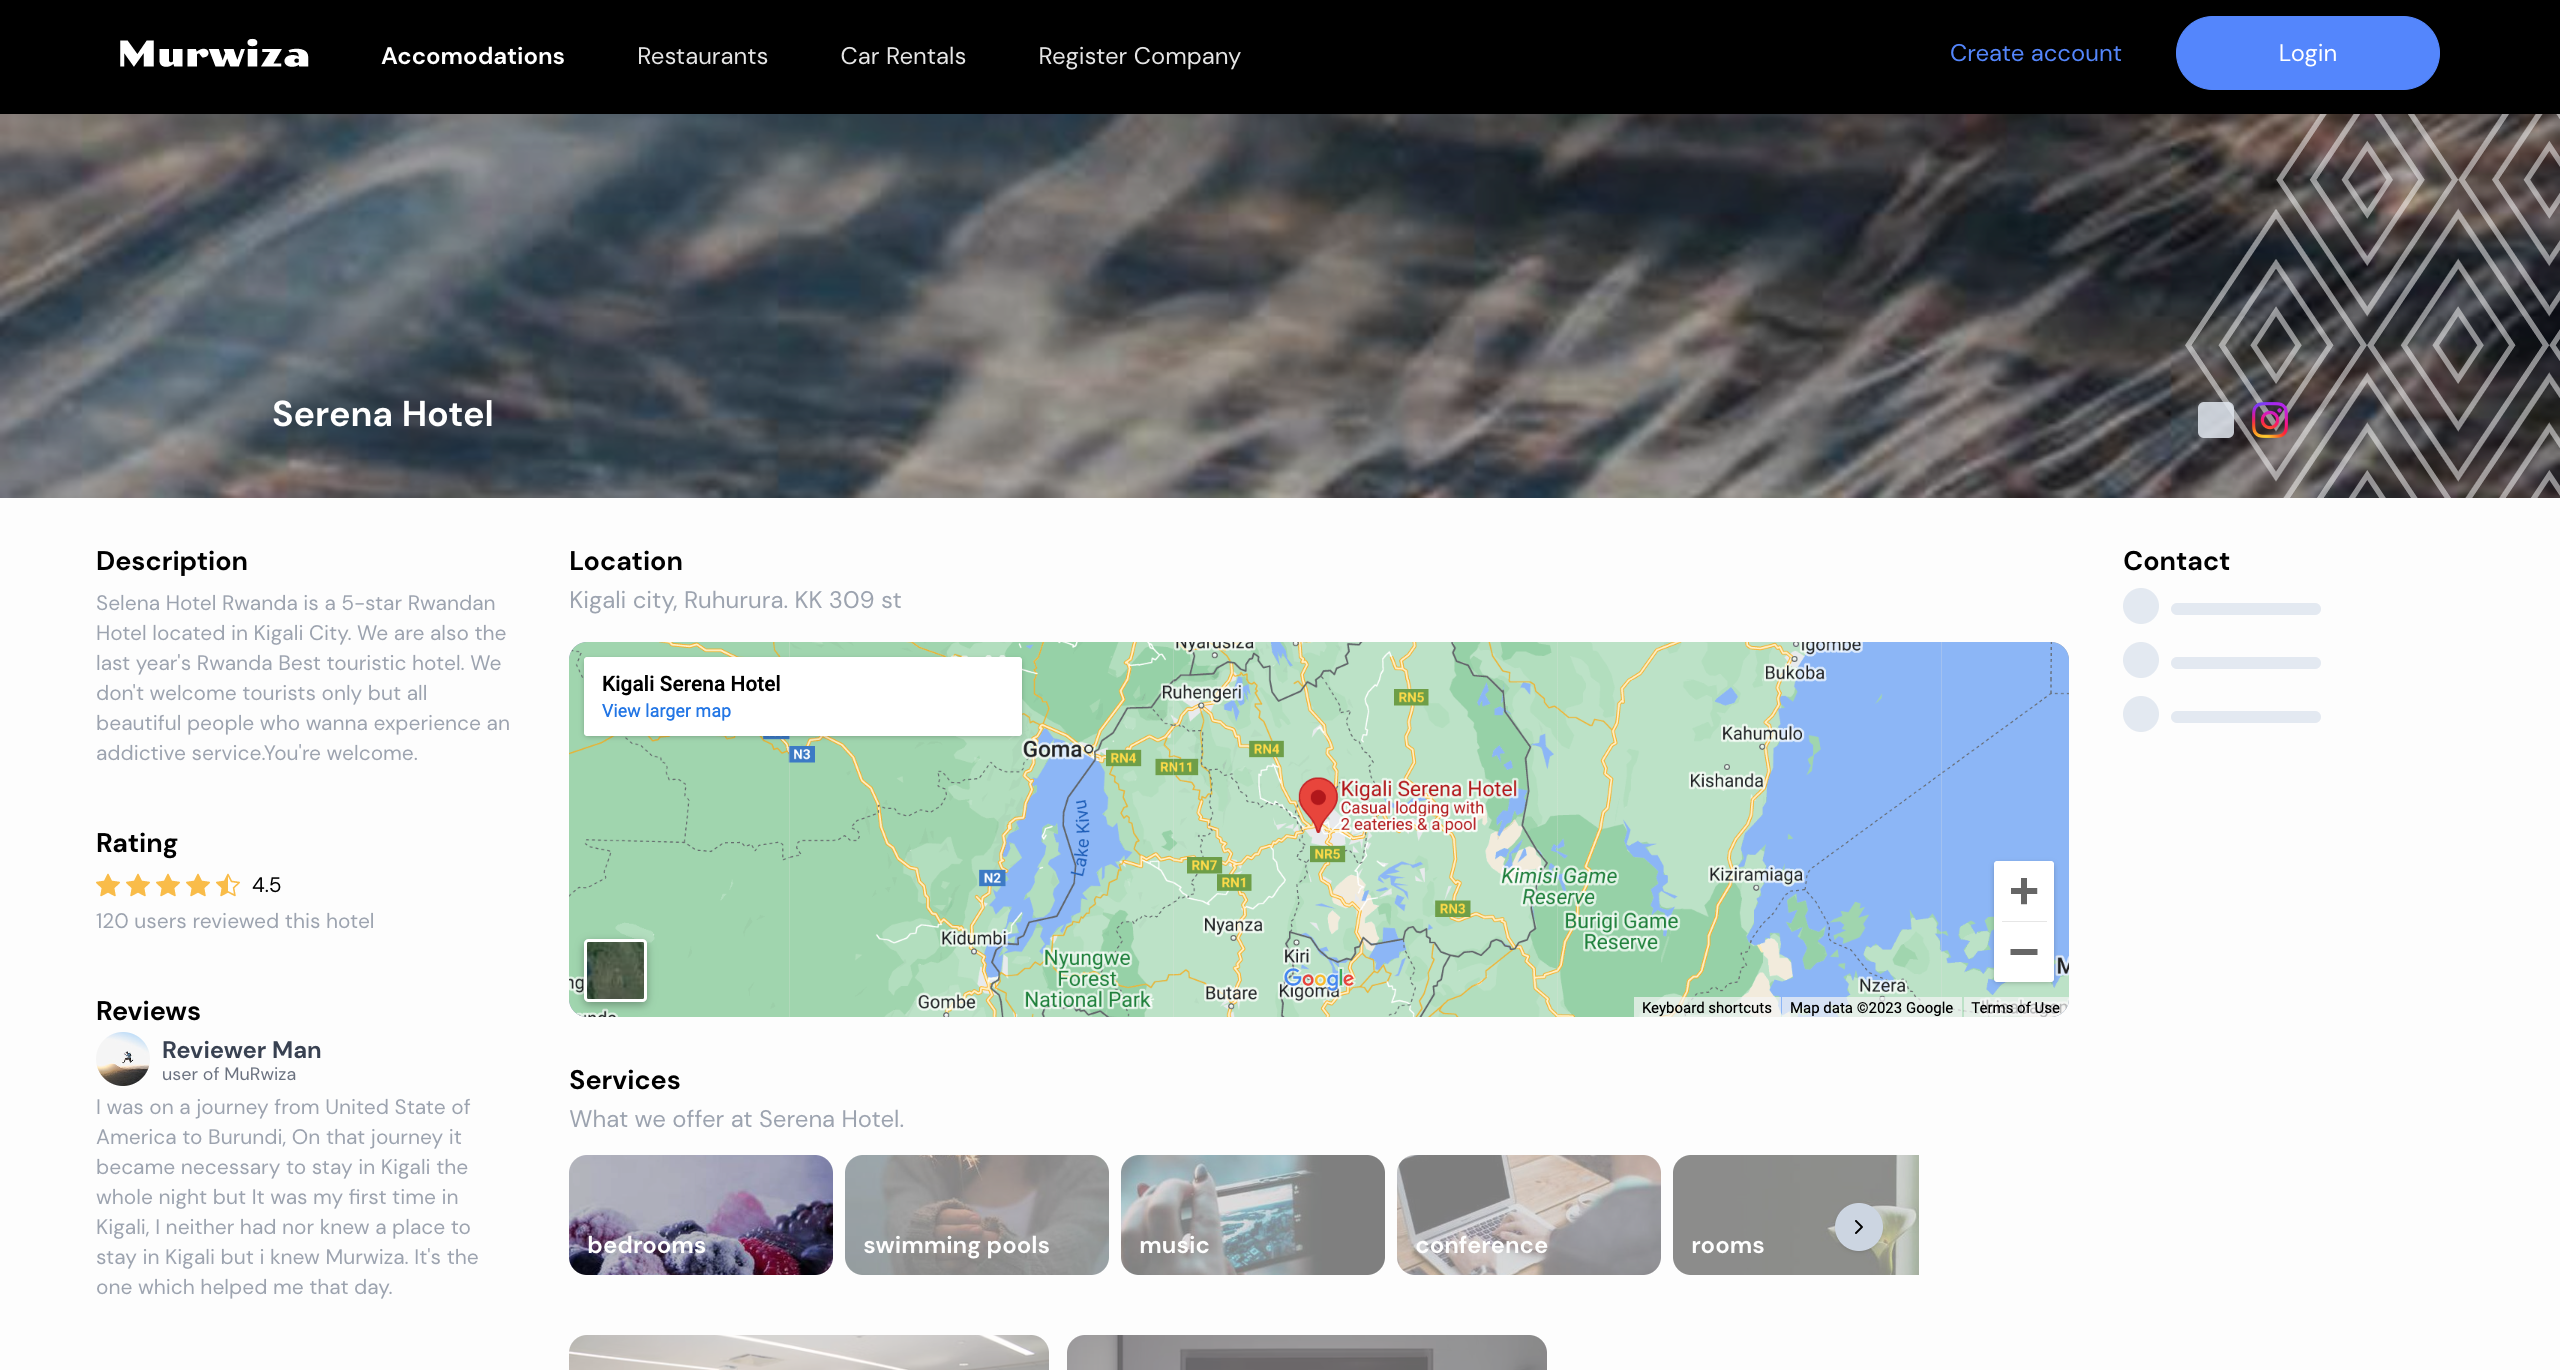This screenshot has width=2560, height=1370.
Task: Open the Accomodations menu item
Action: [x=473, y=56]
